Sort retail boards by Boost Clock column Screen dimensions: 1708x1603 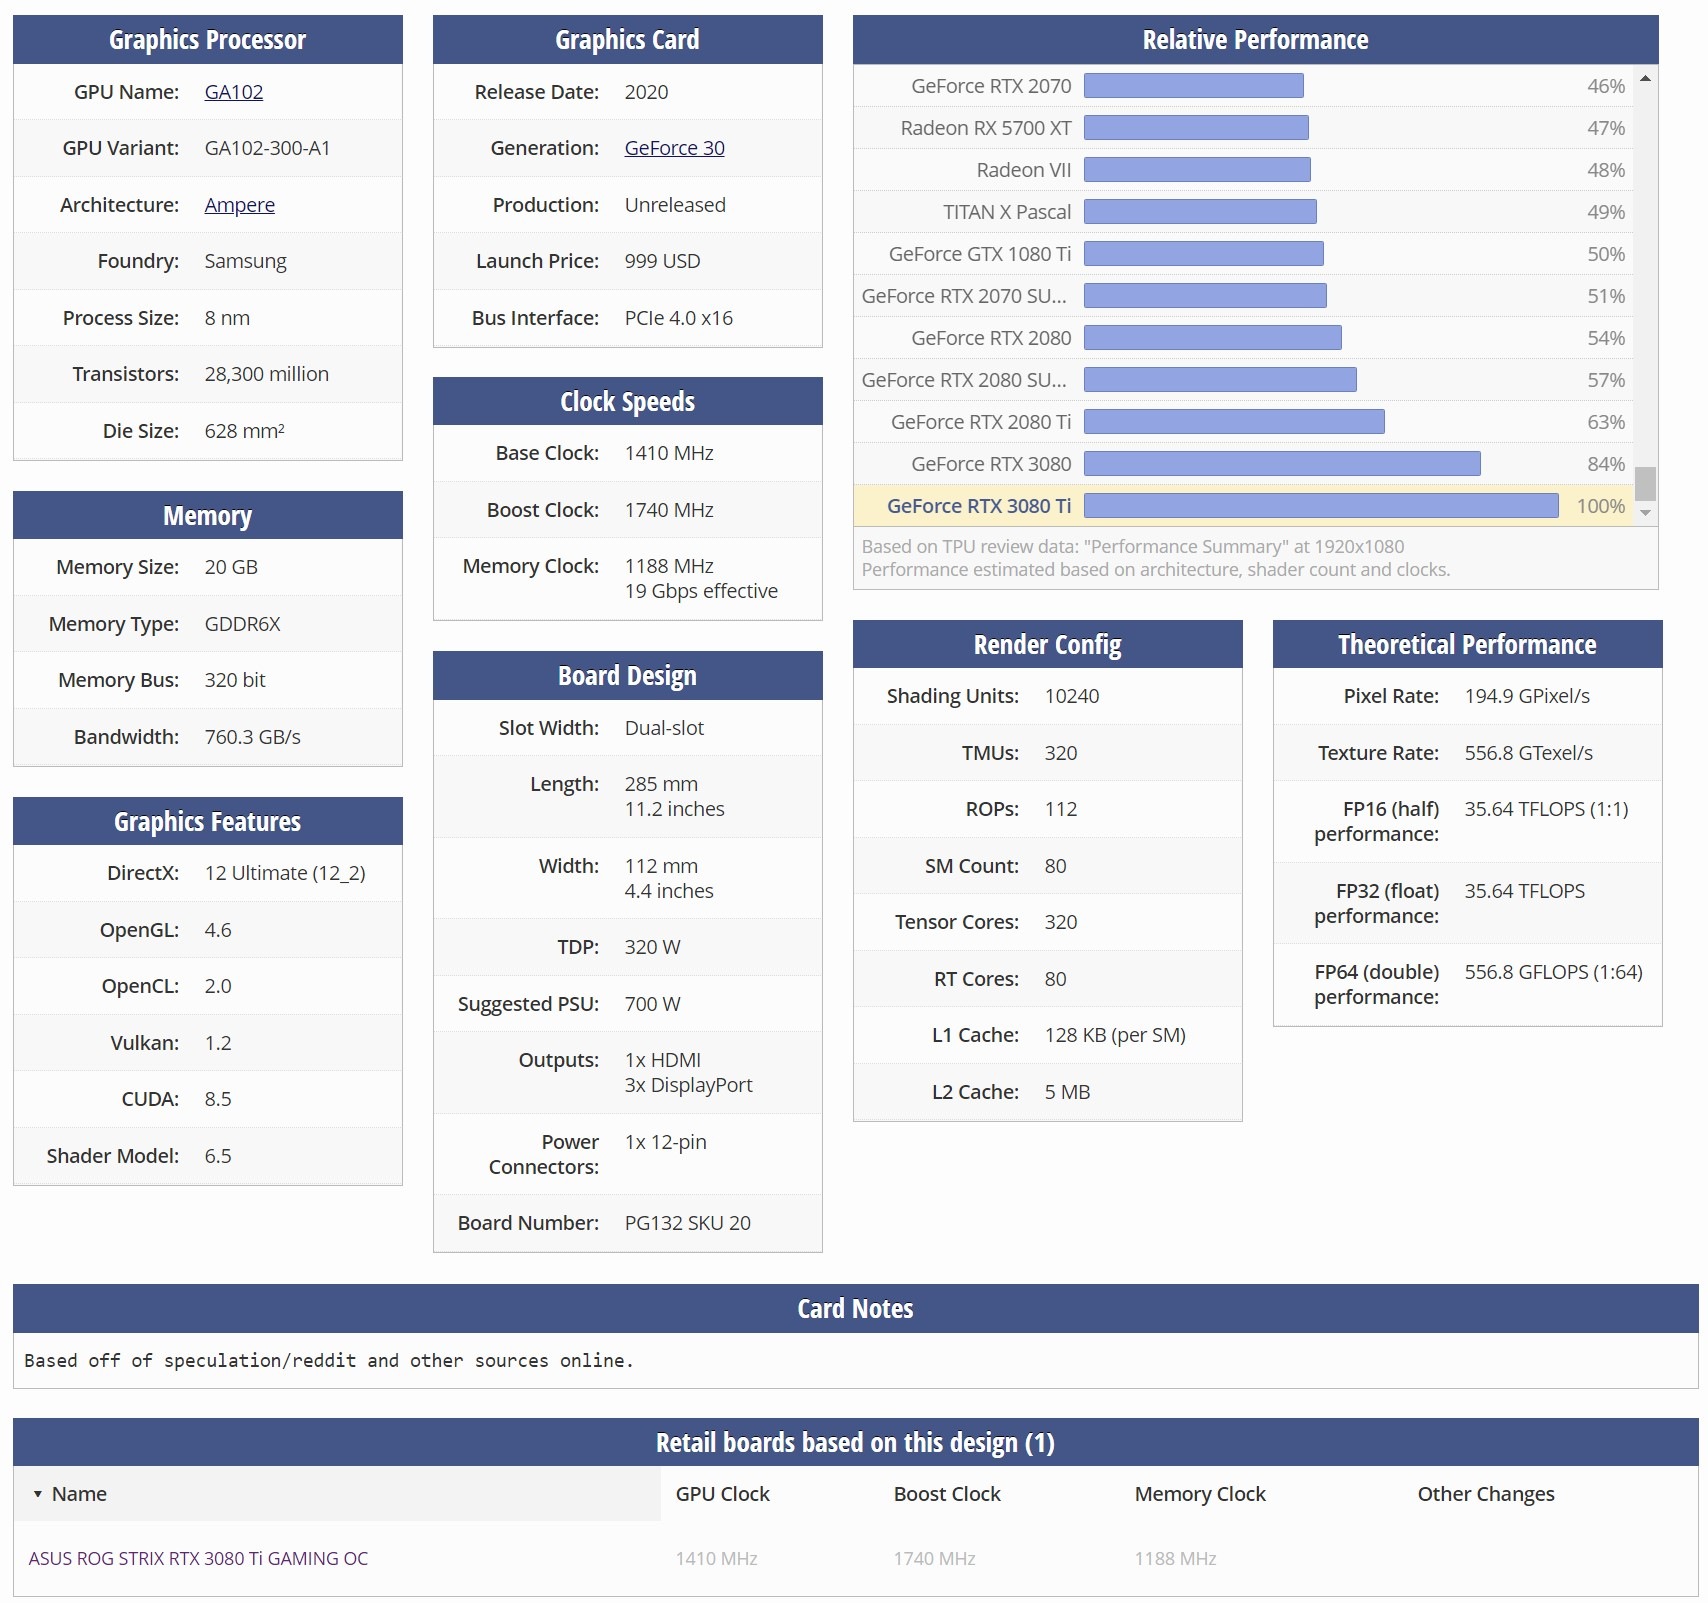(947, 1494)
